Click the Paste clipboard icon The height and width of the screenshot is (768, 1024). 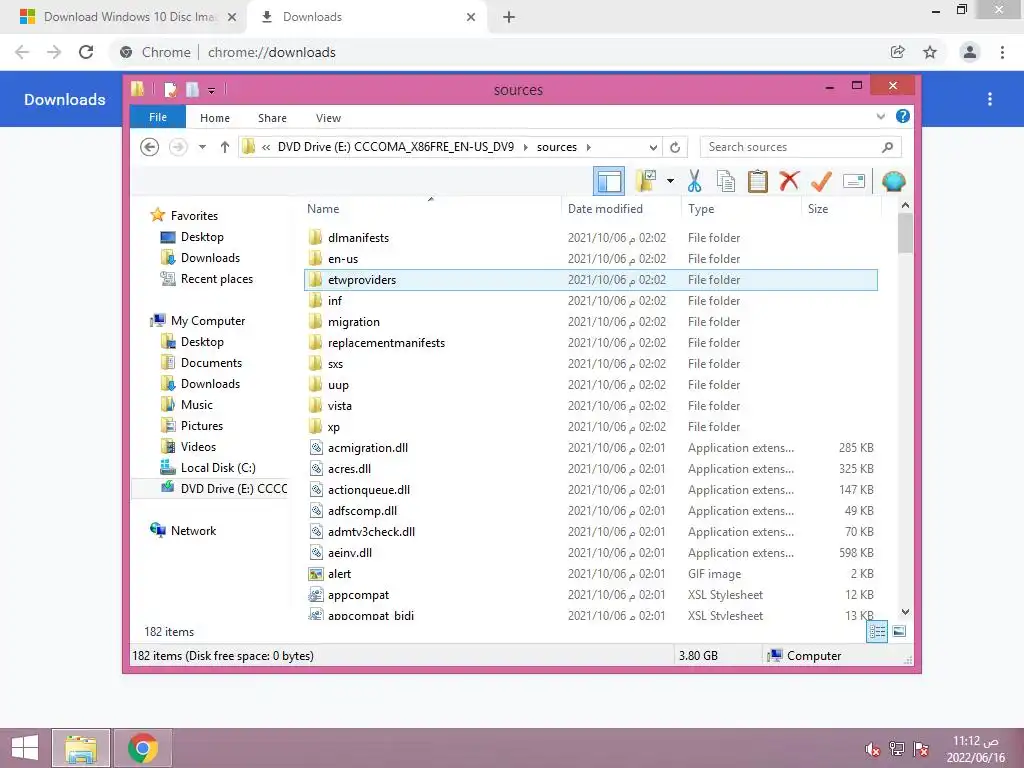758,181
